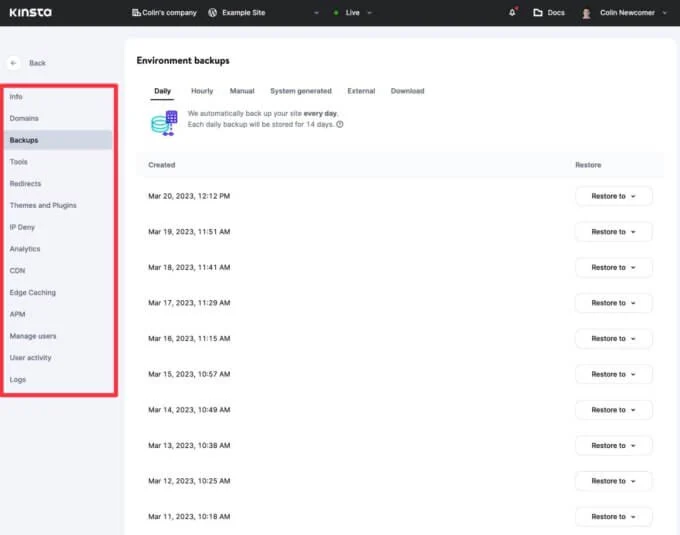Viewport: 680px width, 535px height.
Task: Switch to the Hourly backups tab
Action: tap(202, 91)
